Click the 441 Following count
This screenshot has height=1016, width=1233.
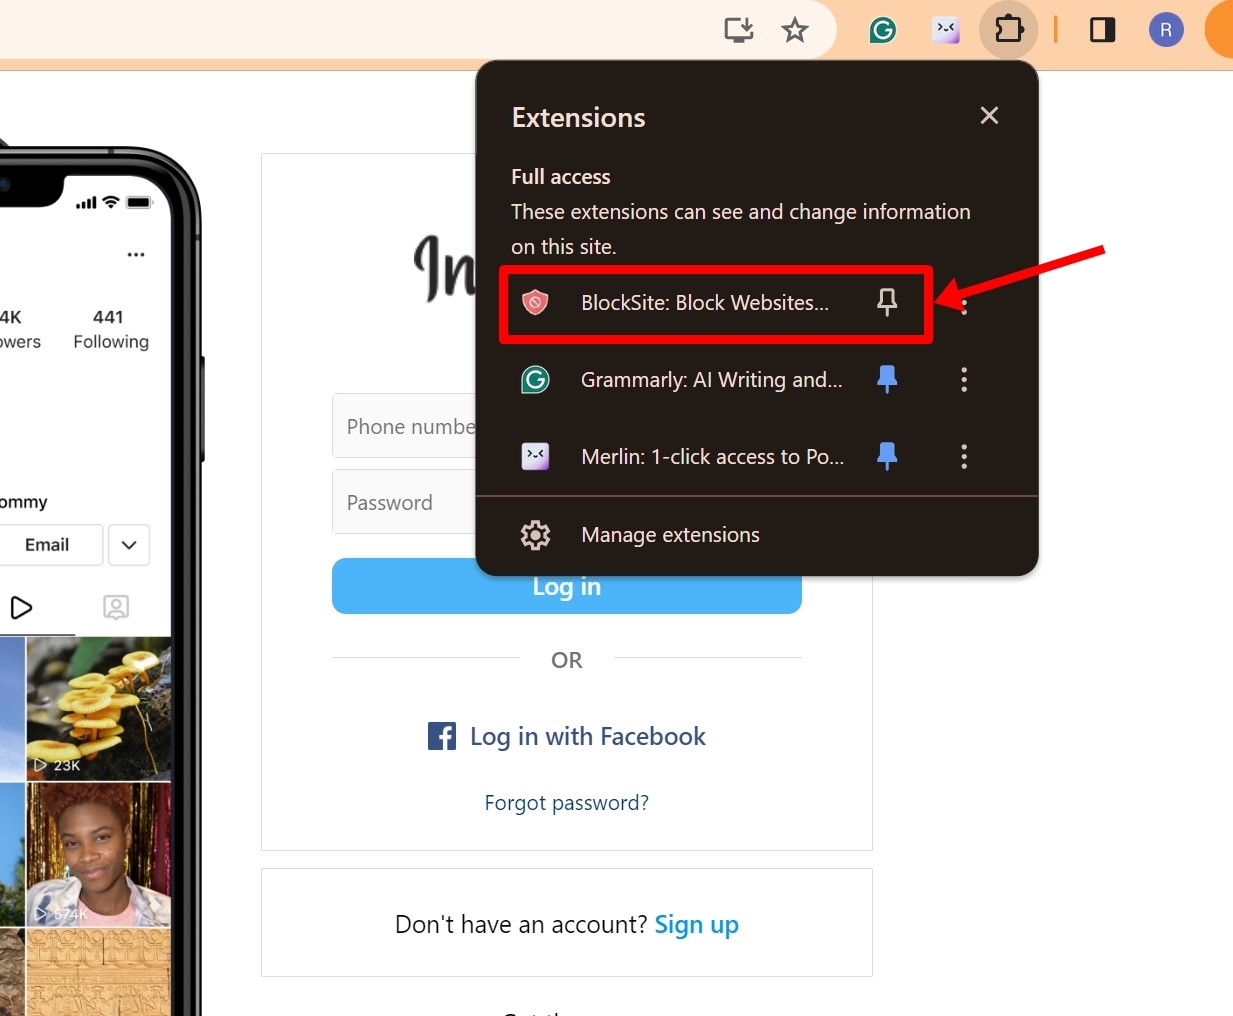(110, 329)
